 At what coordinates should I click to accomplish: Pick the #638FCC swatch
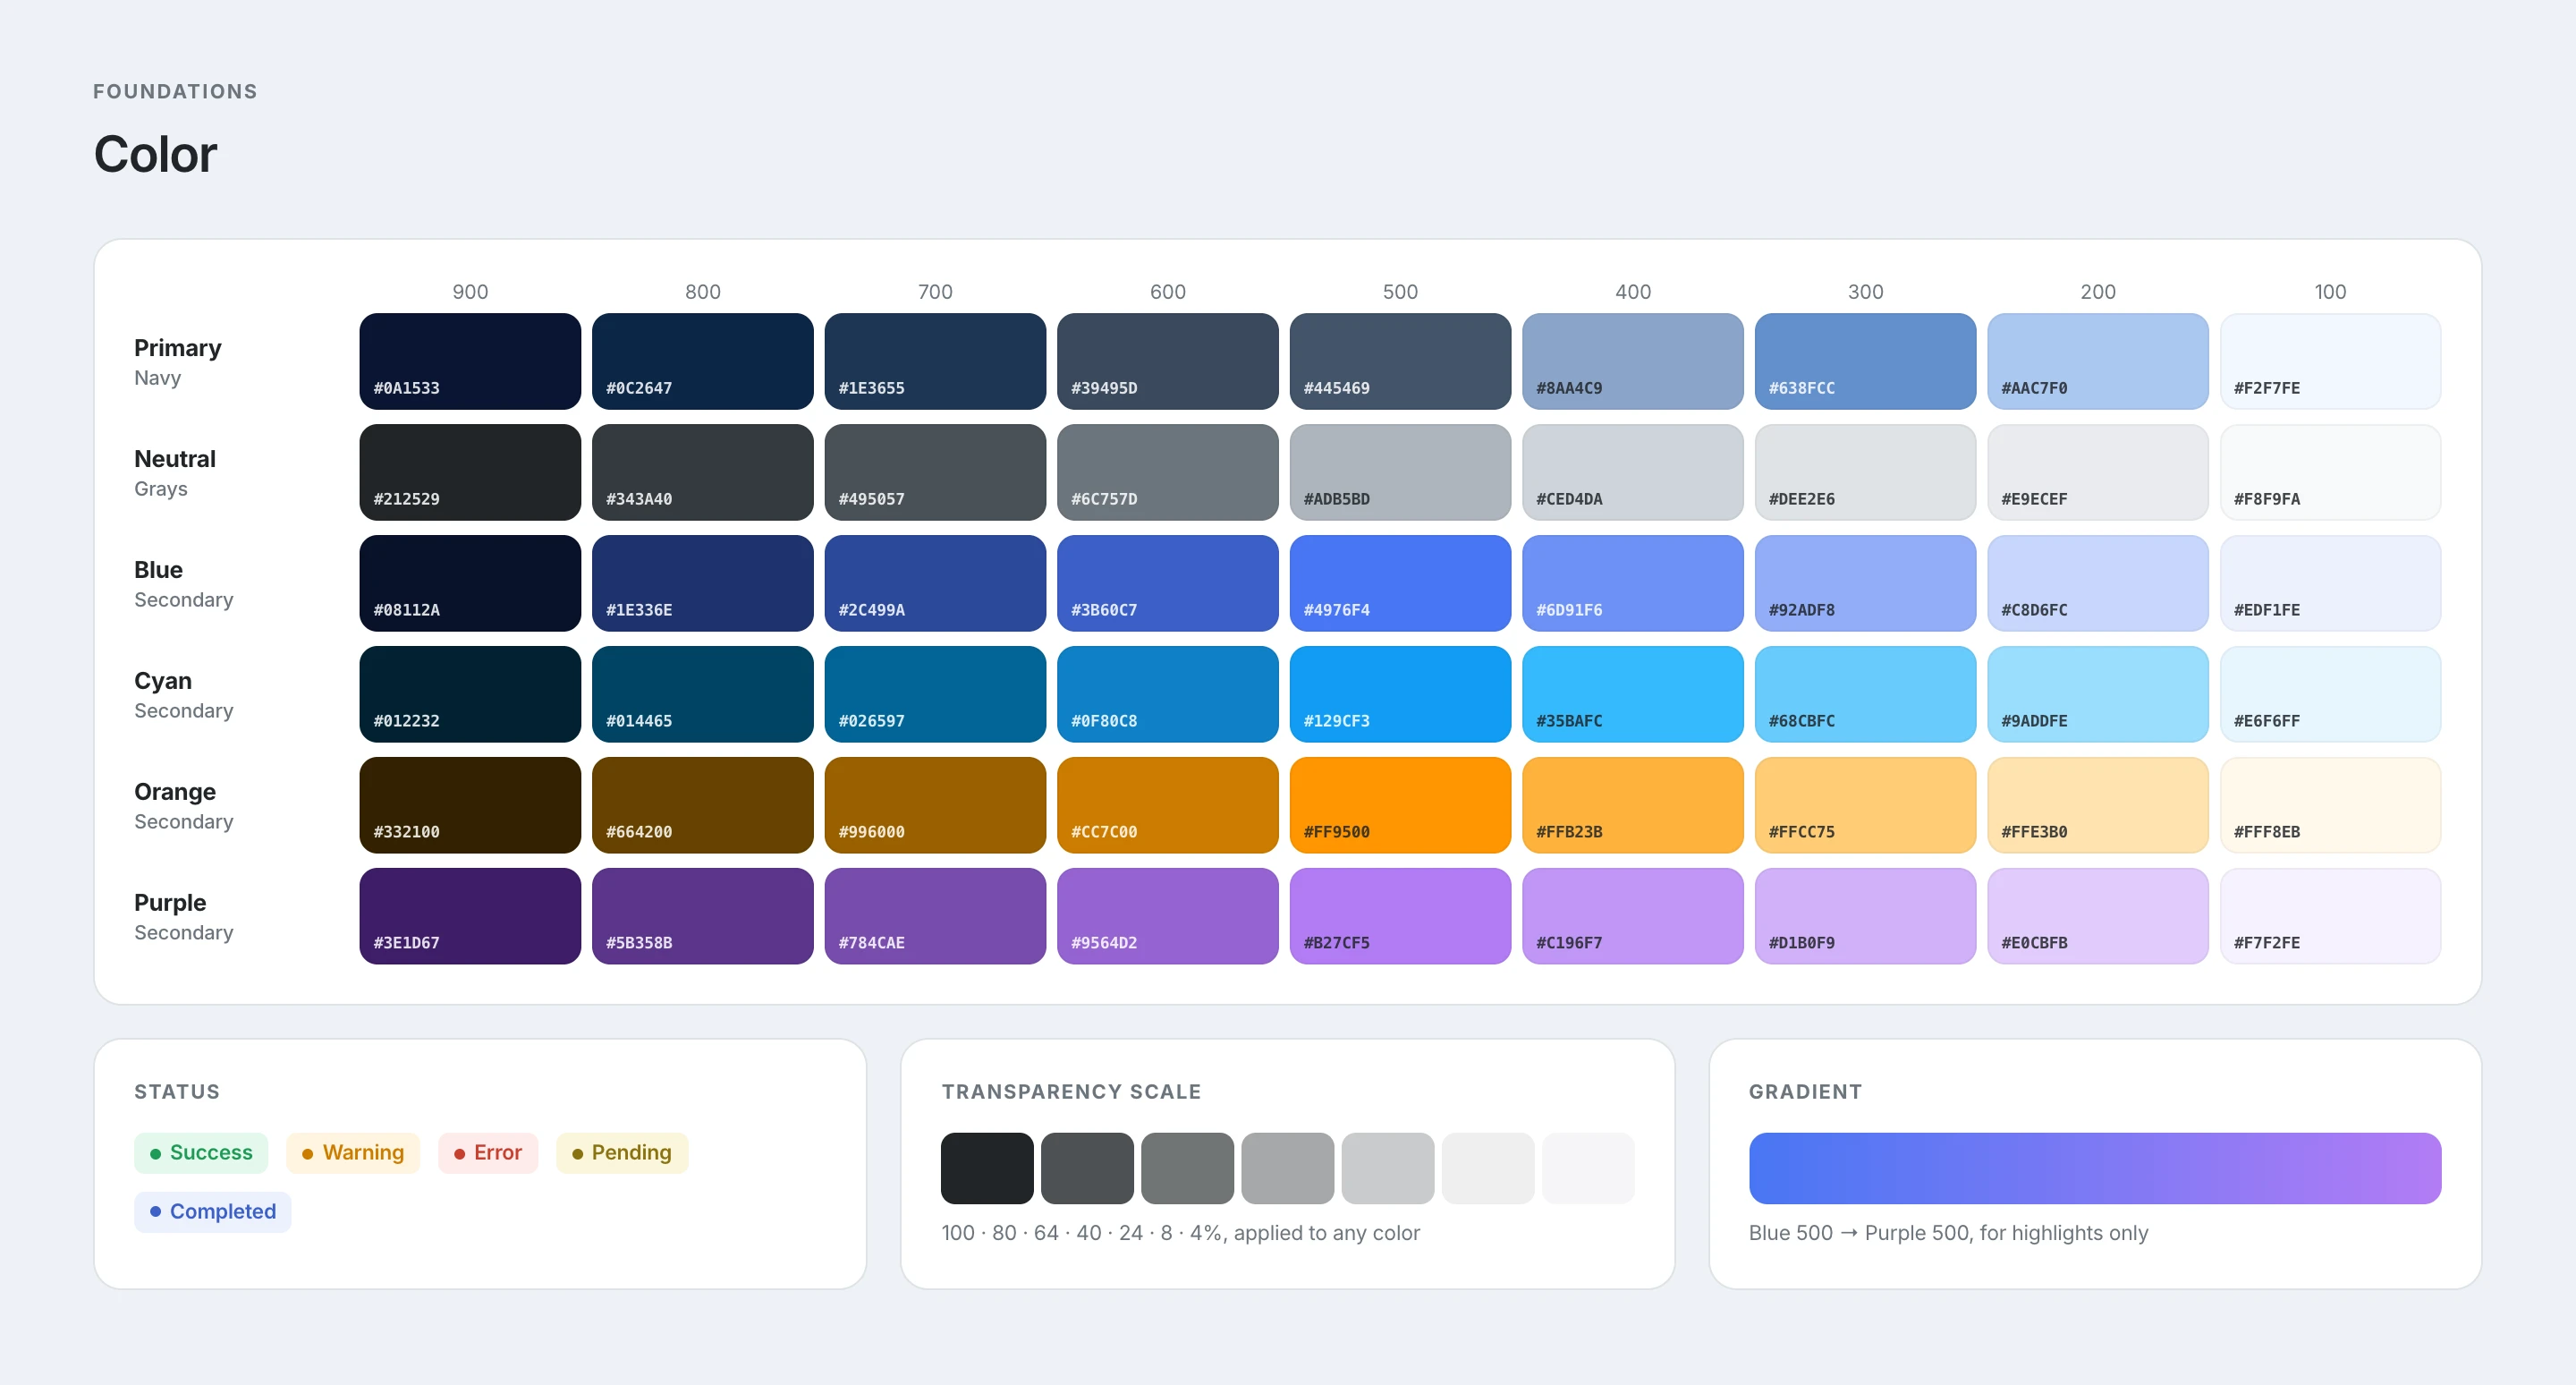click(1865, 361)
